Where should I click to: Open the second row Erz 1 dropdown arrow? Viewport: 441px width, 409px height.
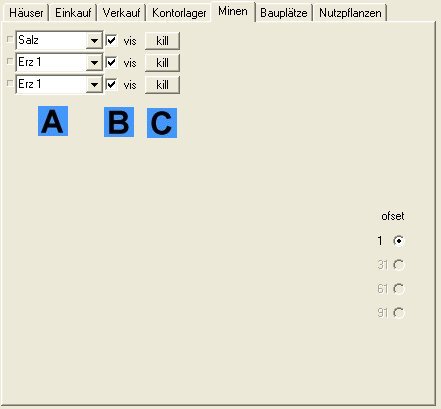pyautogui.click(x=94, y=63)
